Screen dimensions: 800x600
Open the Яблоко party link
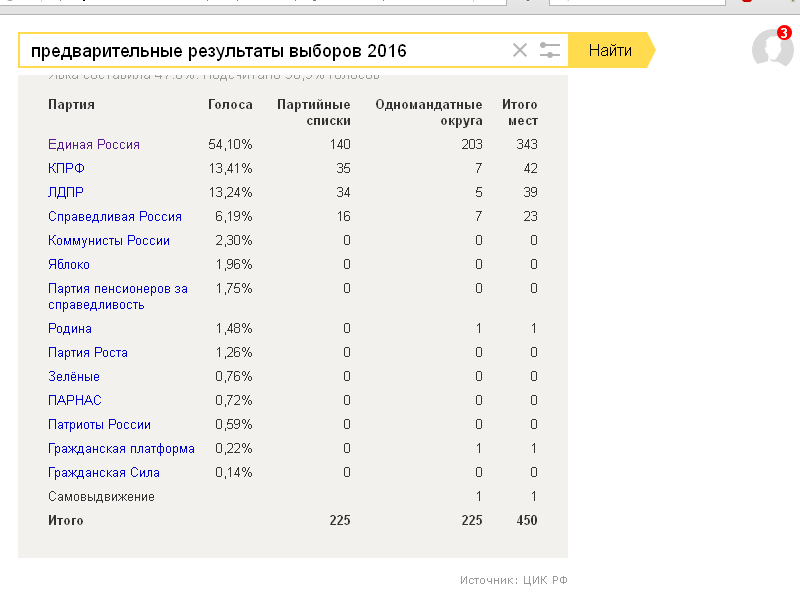(x=69, y=264)
